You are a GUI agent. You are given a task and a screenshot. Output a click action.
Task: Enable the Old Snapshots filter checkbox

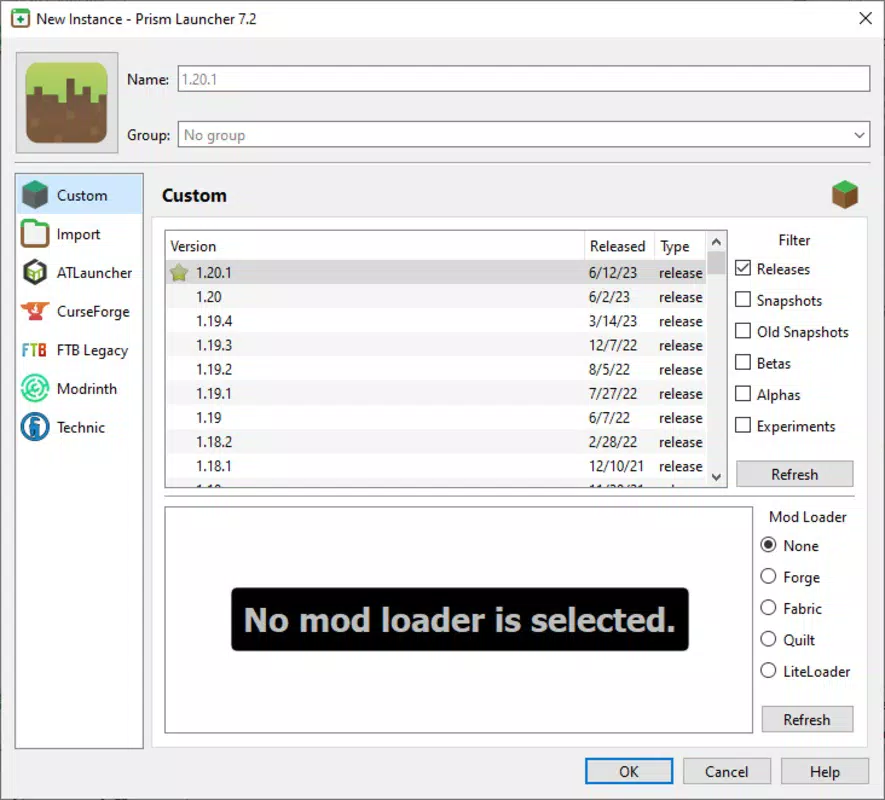point(743,331)
